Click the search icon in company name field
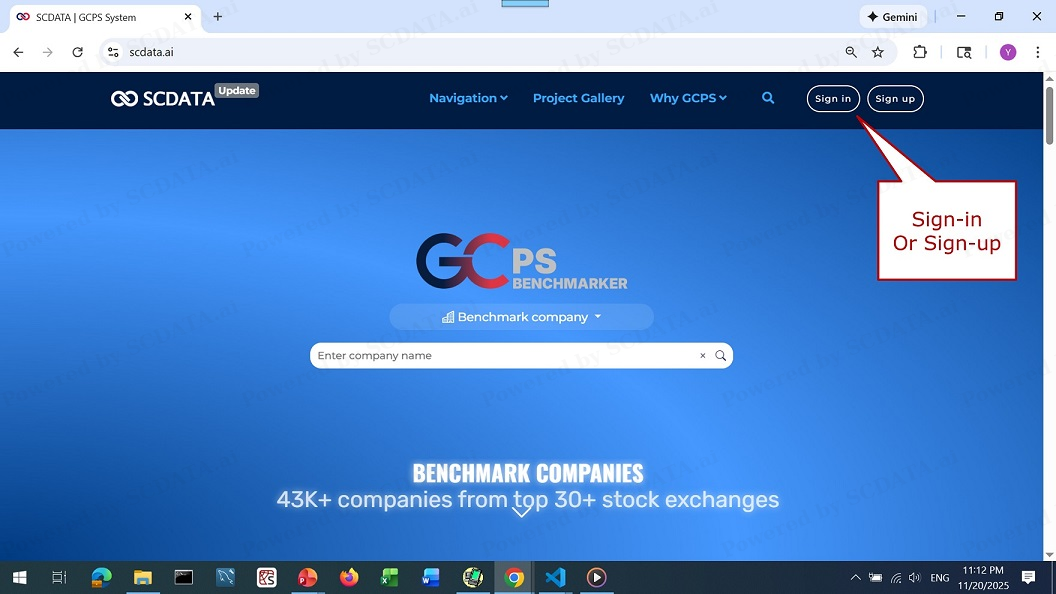This screenshot has height=594, width=1056. (720, 356)
